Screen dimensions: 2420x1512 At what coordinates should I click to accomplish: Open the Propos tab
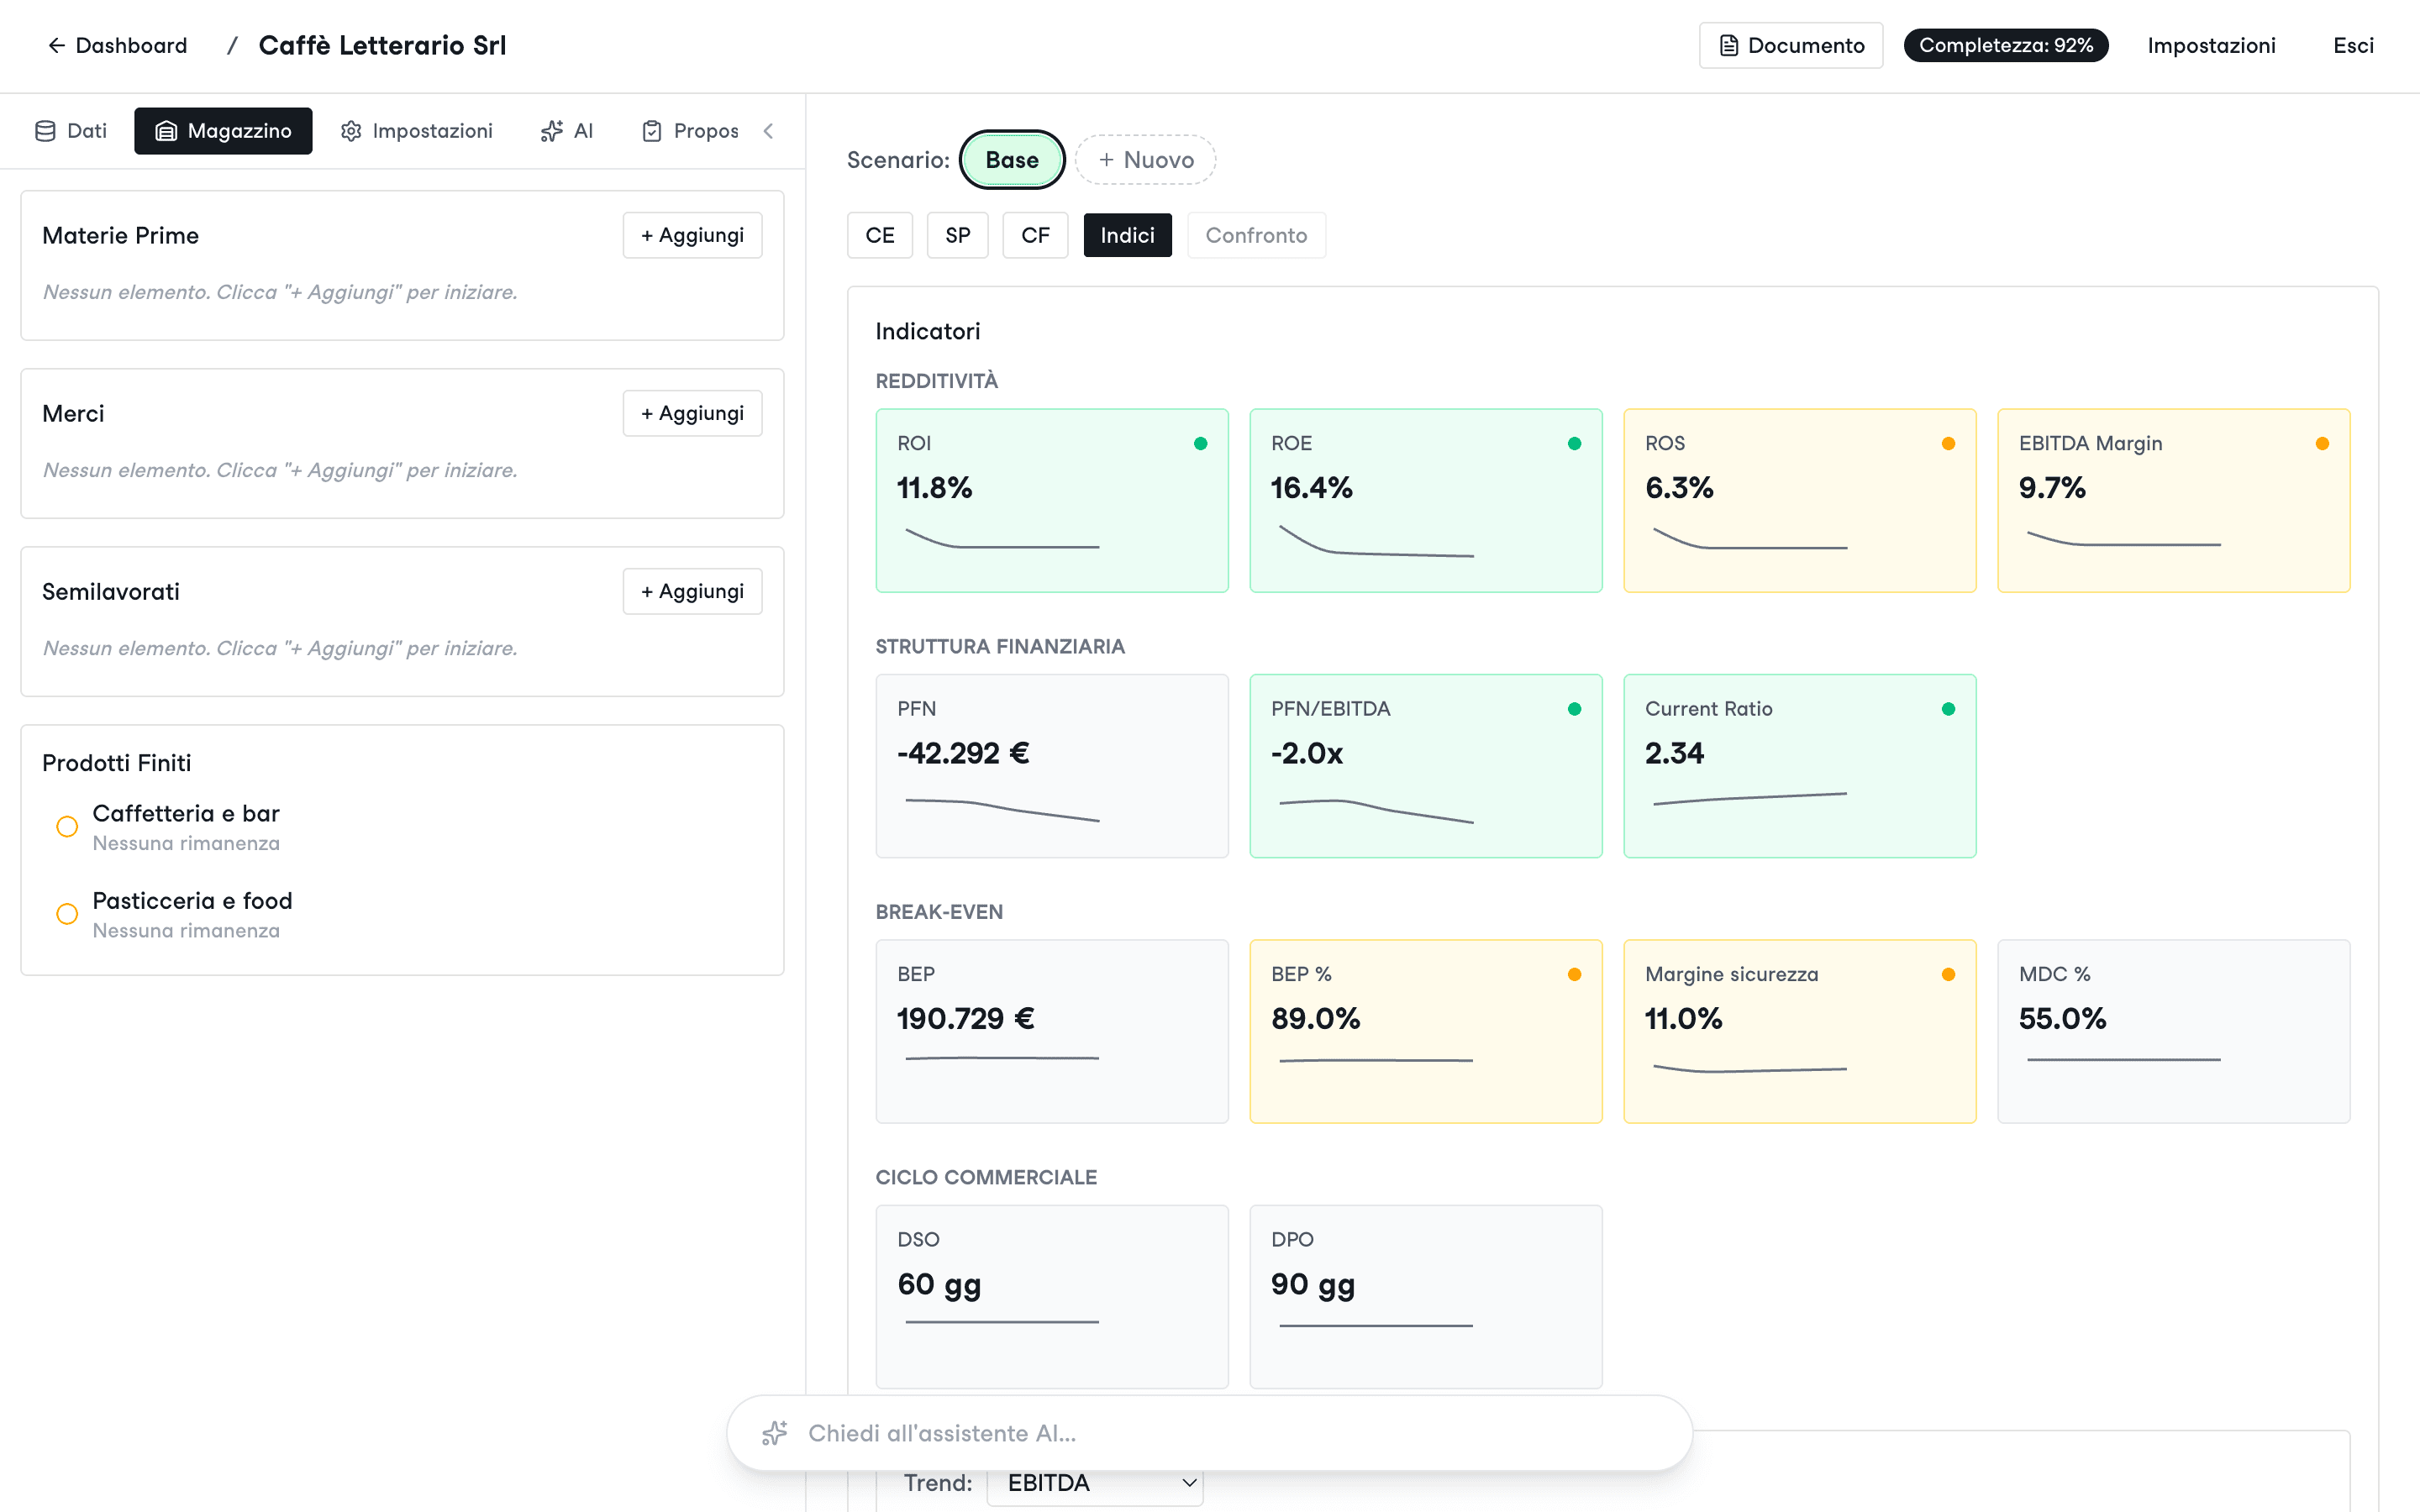coord(690,131)
